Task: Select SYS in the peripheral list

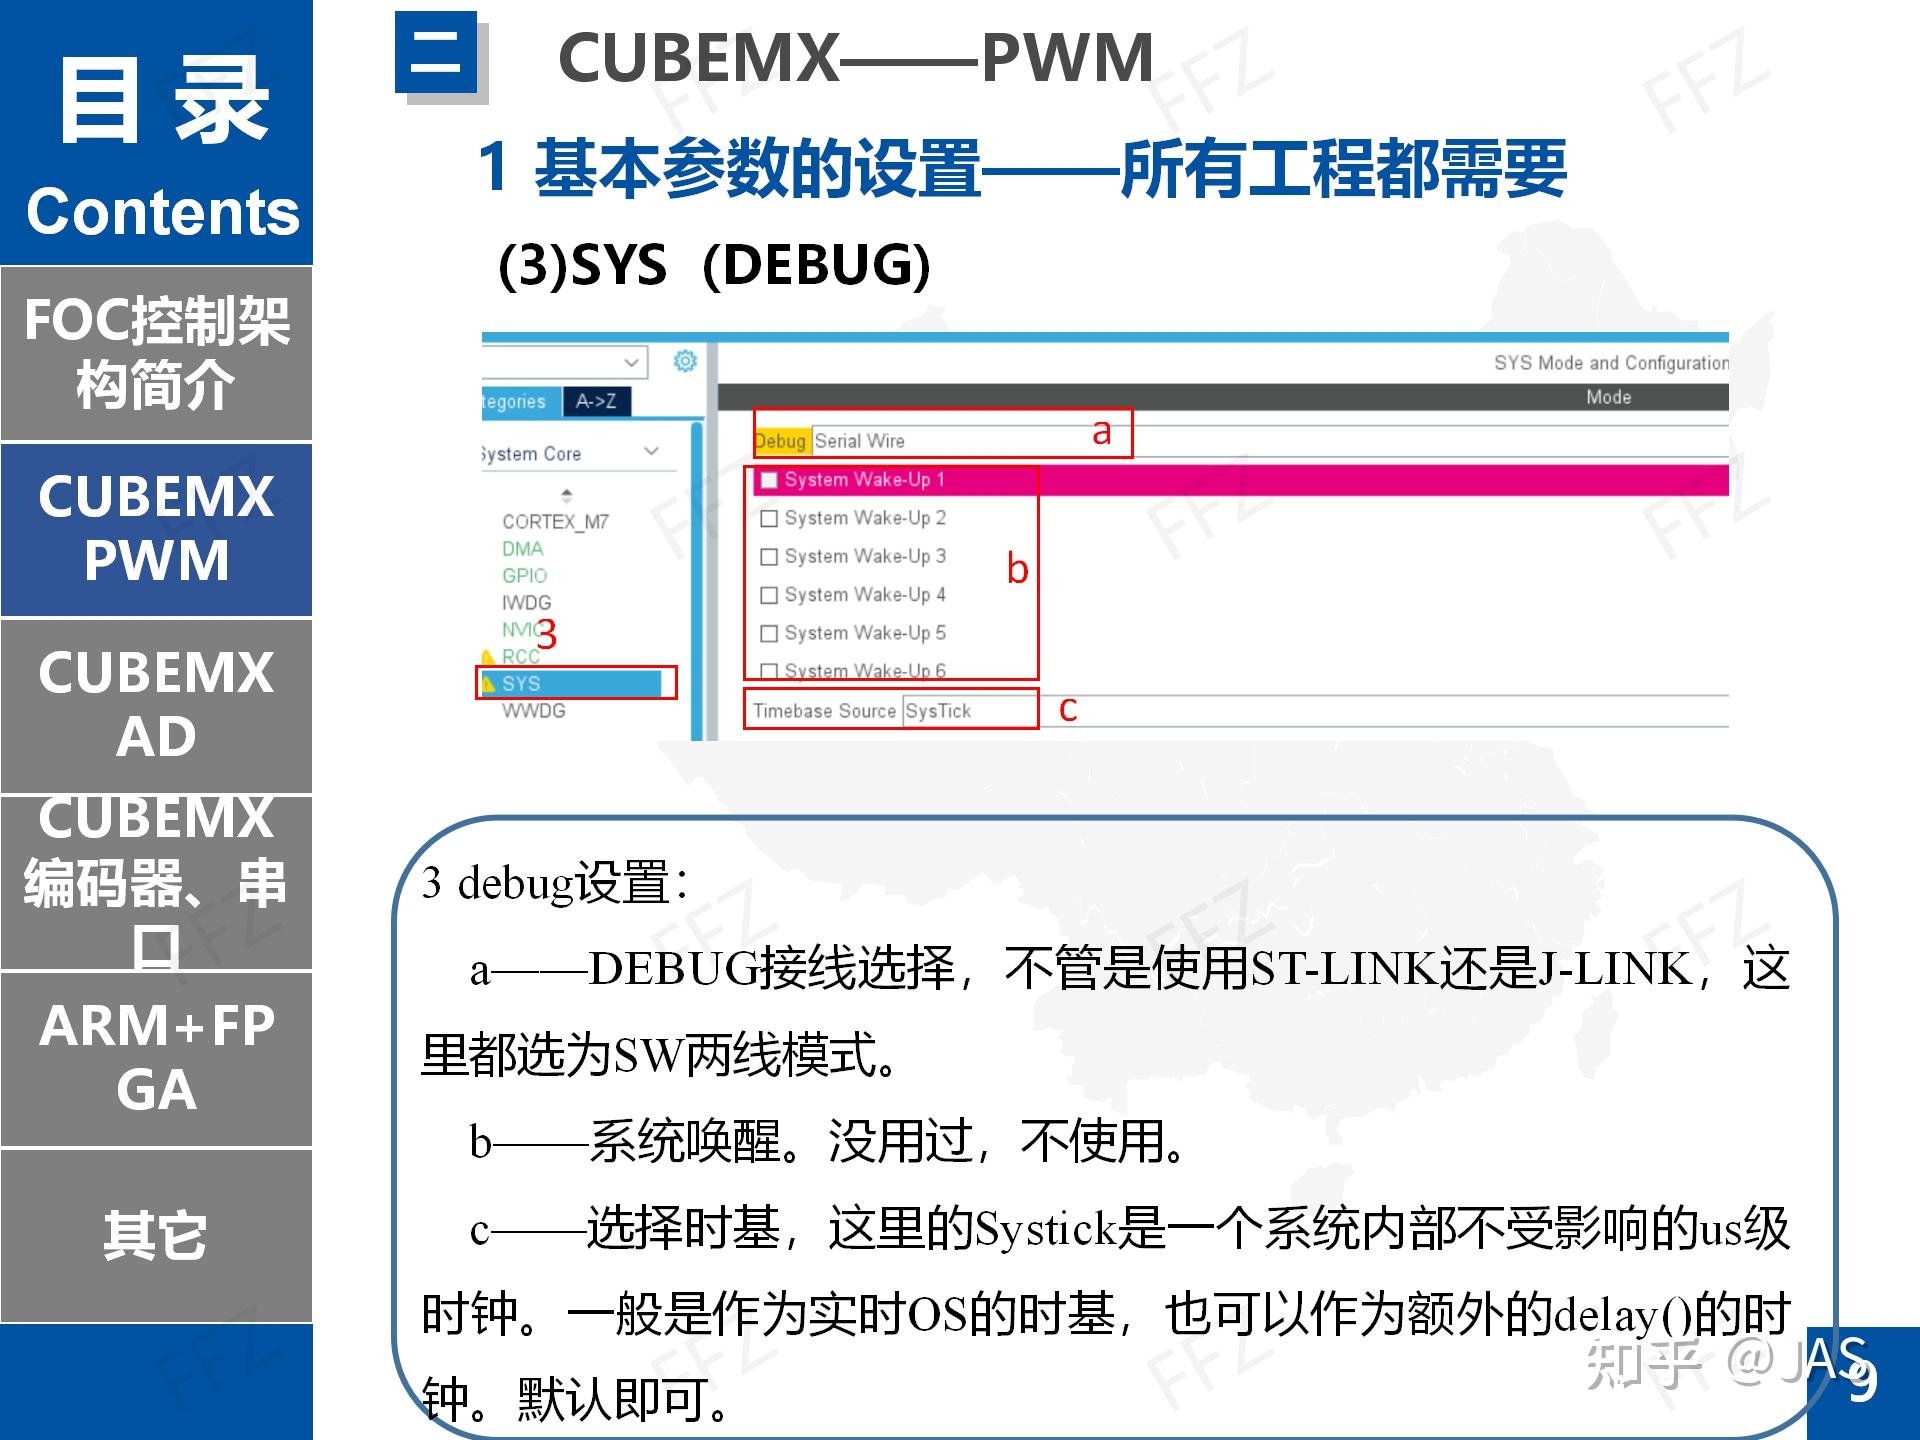Action: click(x=521, y=684)
